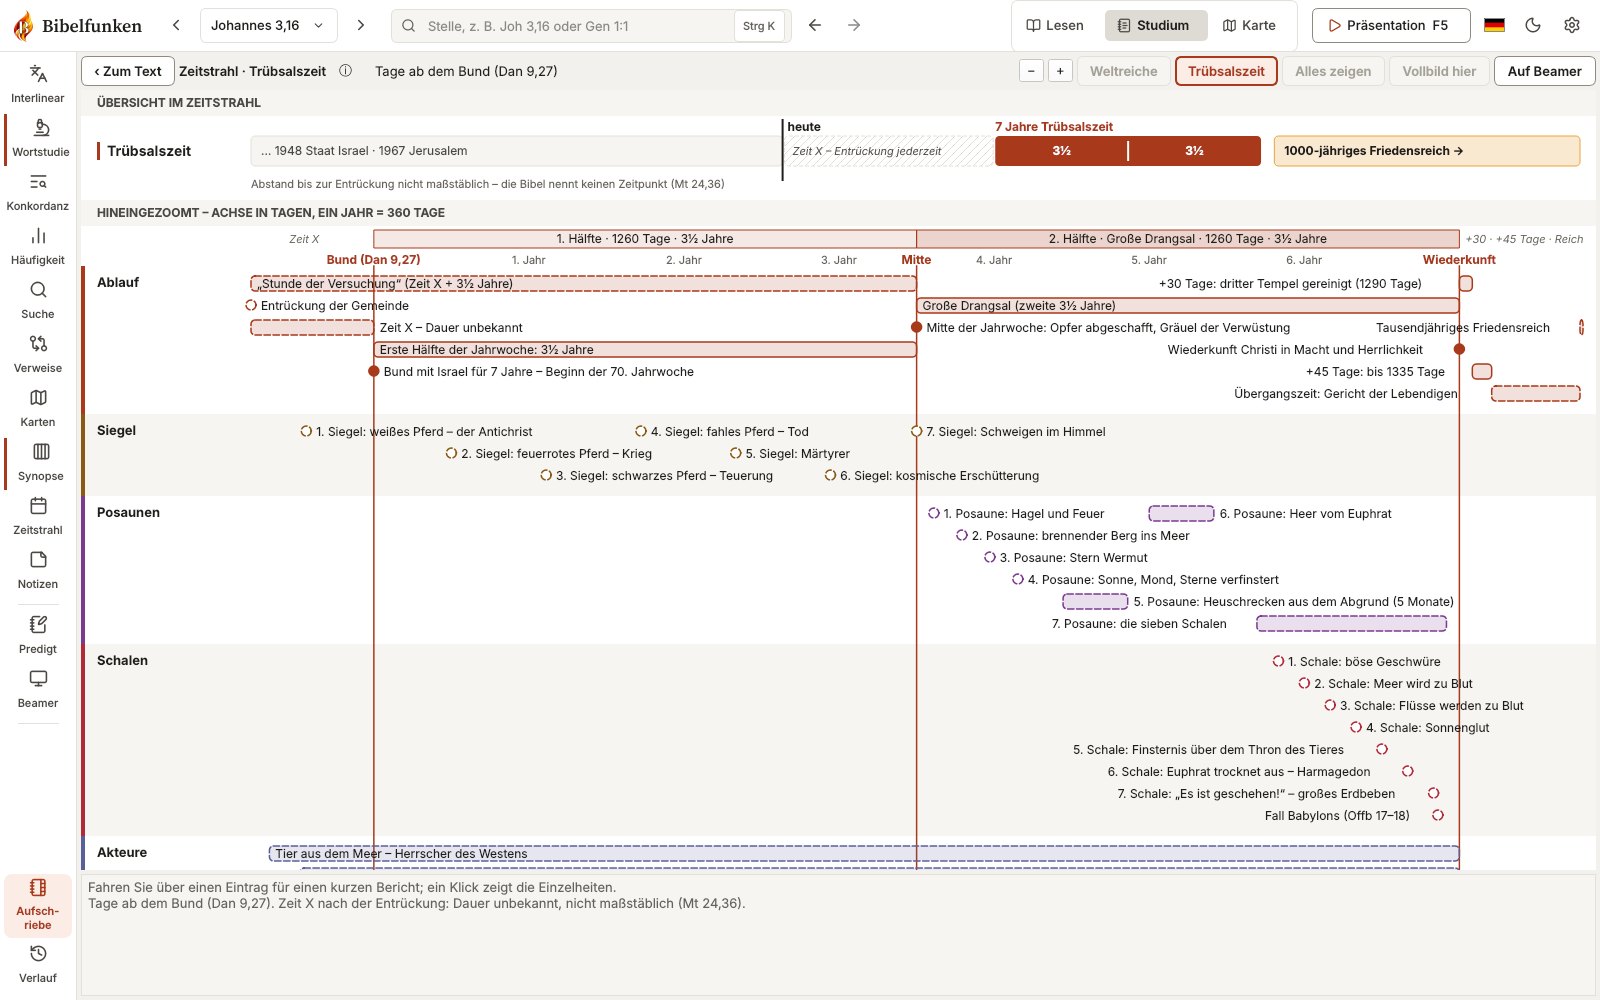Viewport: 1600px width, 1000px height.
Task: Open the Wortstudie sidebar tool
Action: click(40, 138)
